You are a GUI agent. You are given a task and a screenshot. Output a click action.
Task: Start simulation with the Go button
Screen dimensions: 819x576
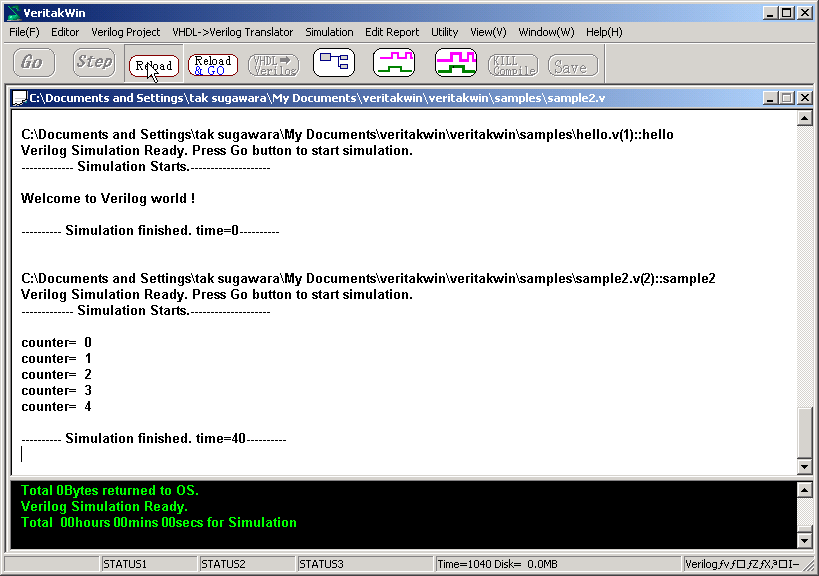(x=34, y=63)
